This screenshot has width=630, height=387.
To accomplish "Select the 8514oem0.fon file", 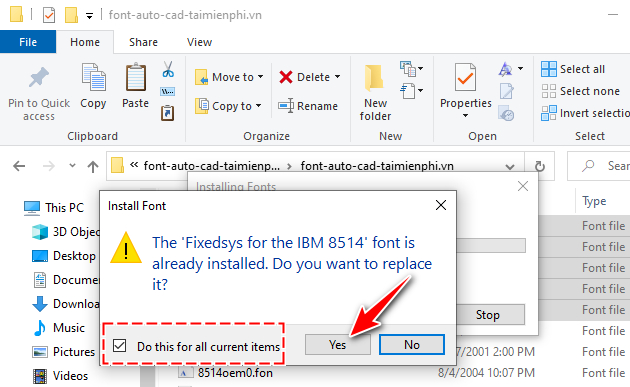I will (x=225, y=373).
